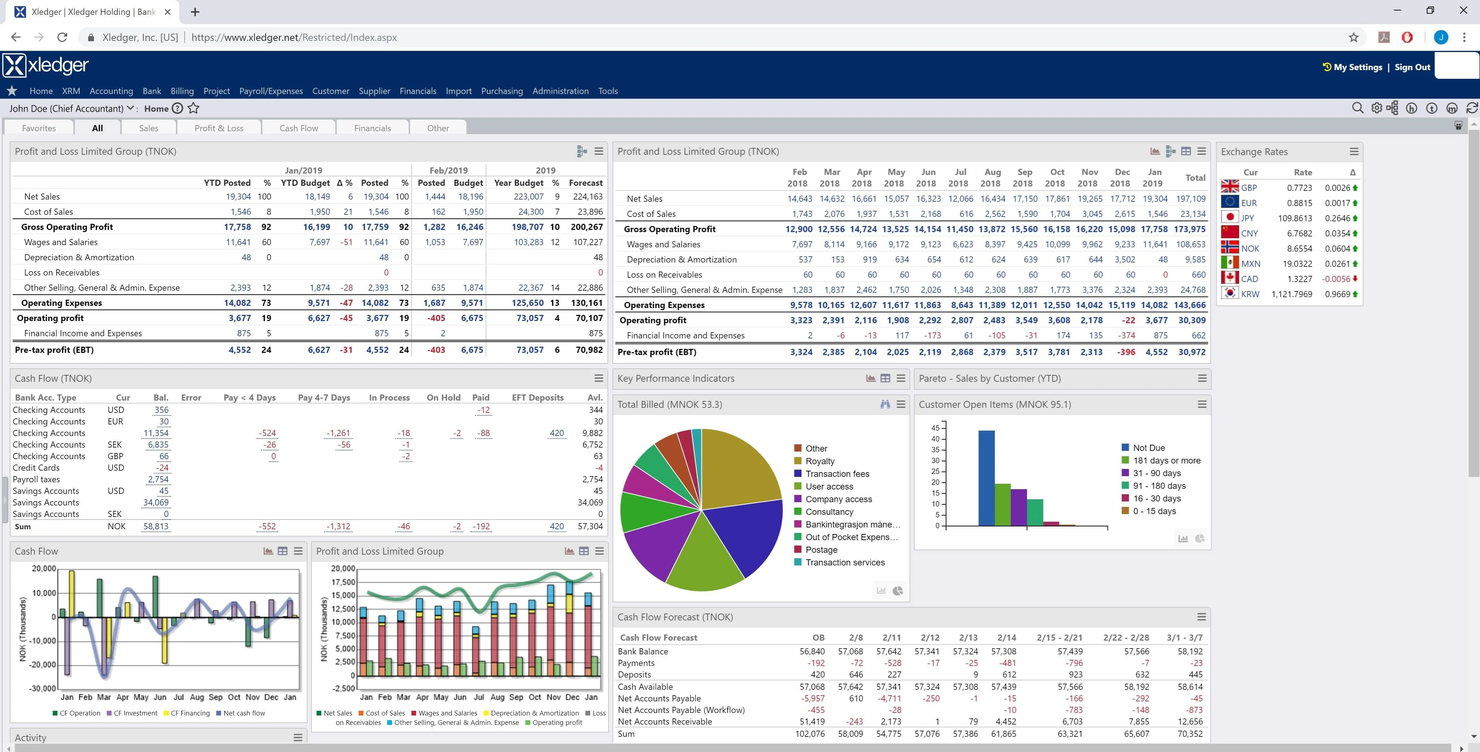Switch Total Billed to pie chart view

pyautogui.click(x=898, y=591)
